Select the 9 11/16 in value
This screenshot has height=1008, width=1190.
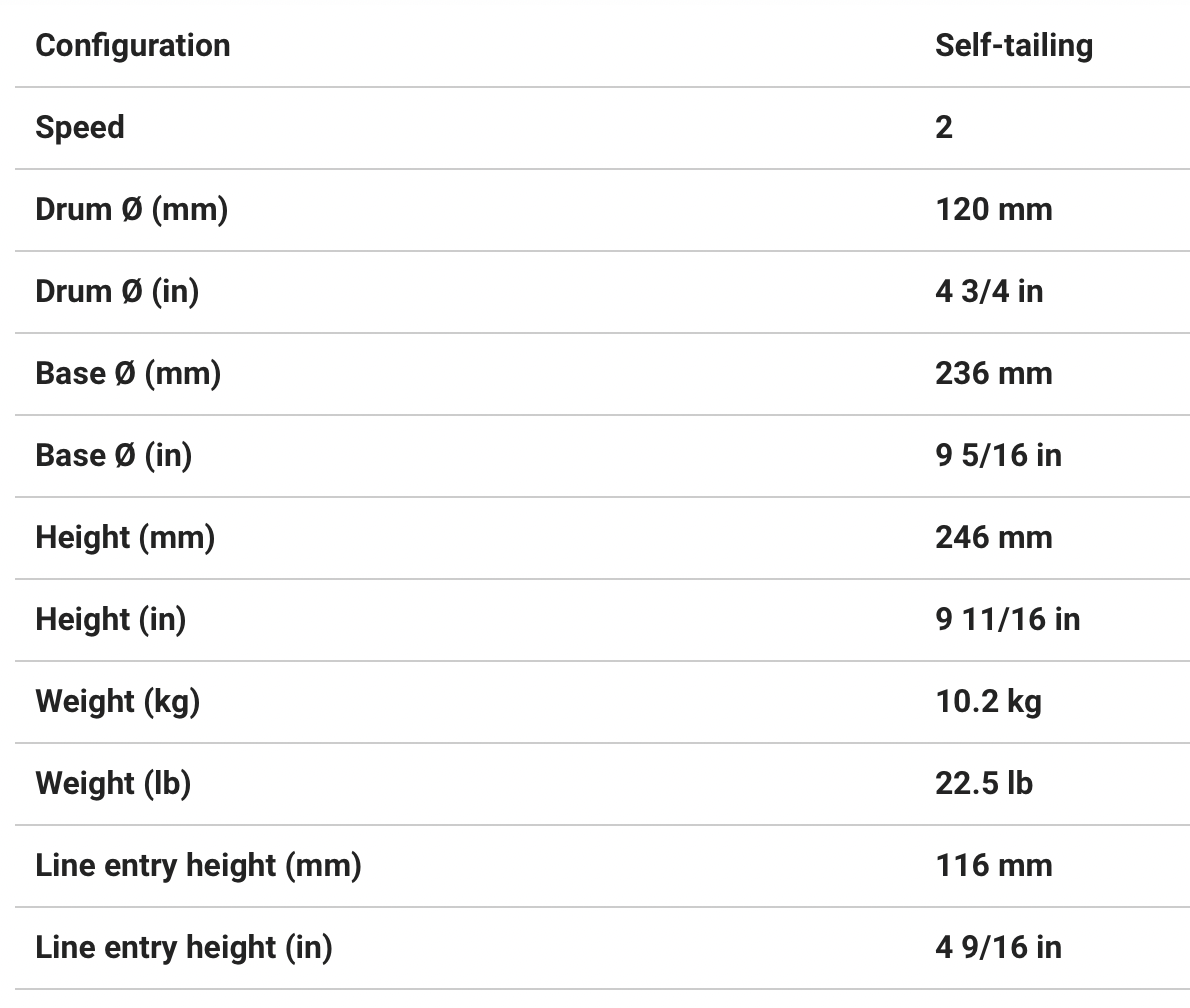click(x=1007, y=620)
